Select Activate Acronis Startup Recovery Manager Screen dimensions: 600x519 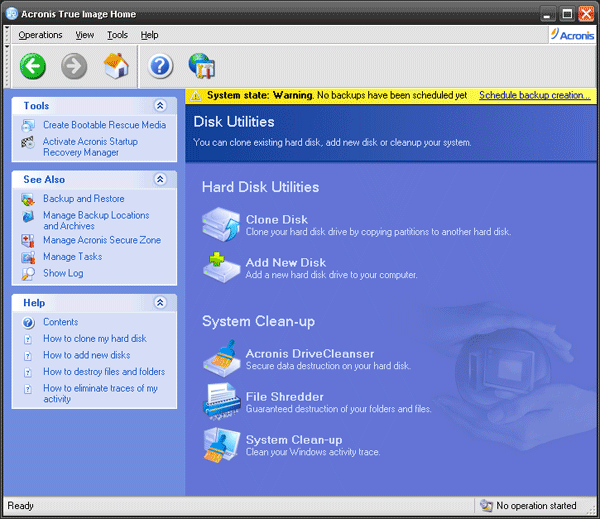[90, 147]
